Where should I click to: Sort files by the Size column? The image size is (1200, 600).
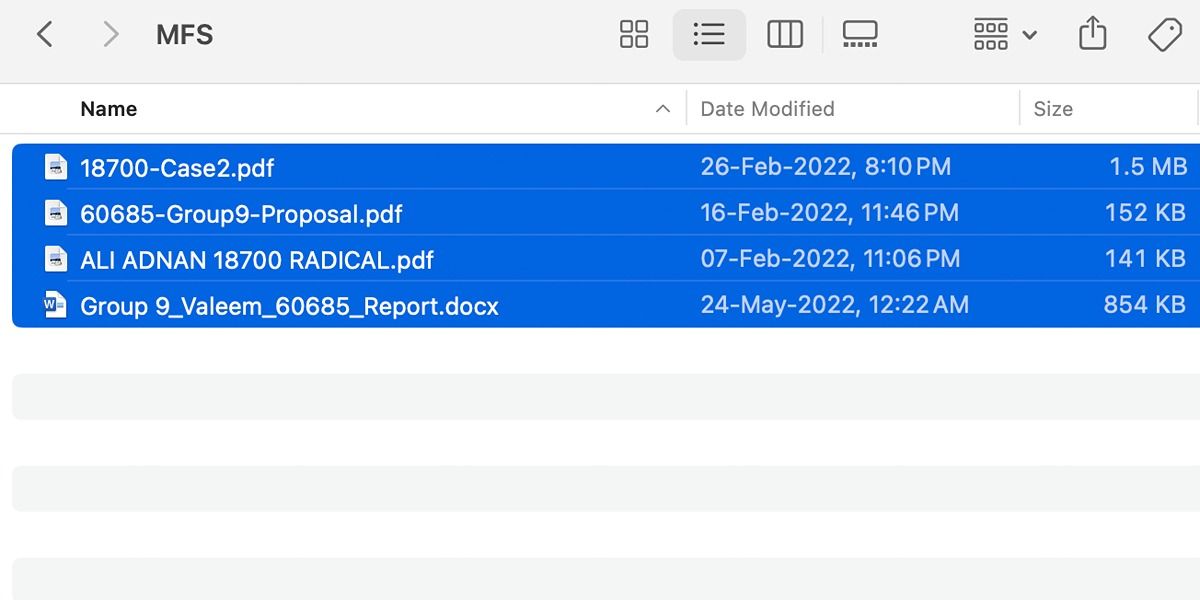1054,108
